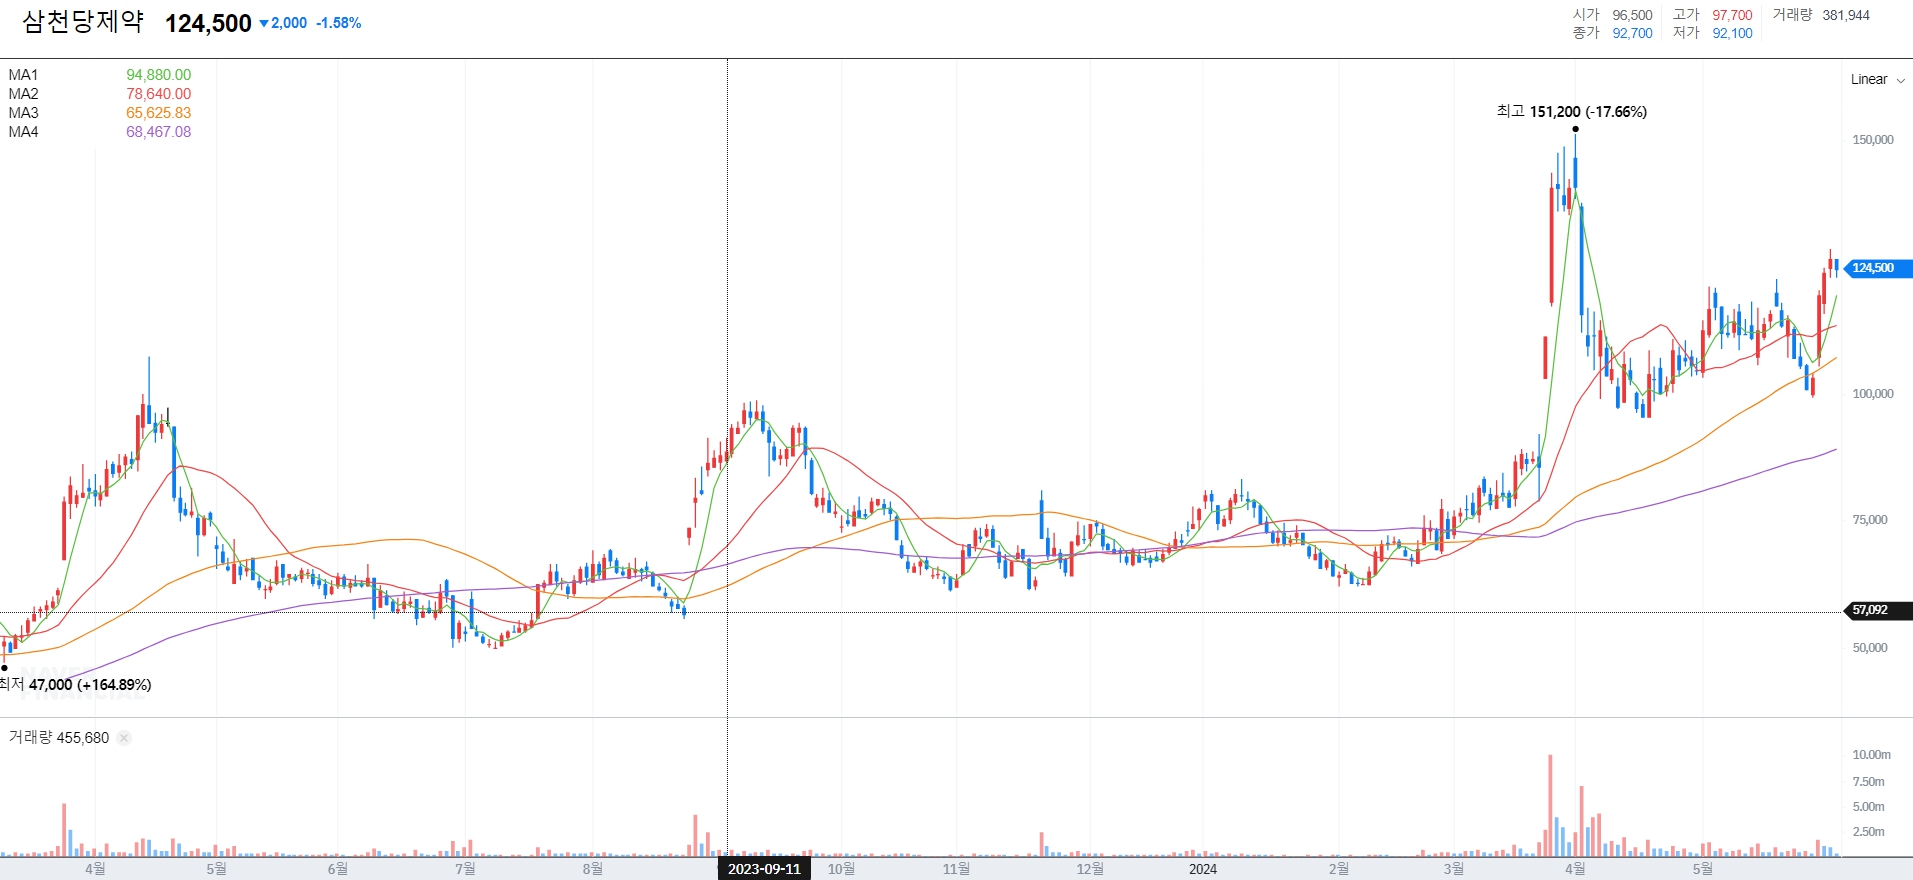
Task: Click the 7.50m volume axis label
Action: click(x=1868, y=782)
